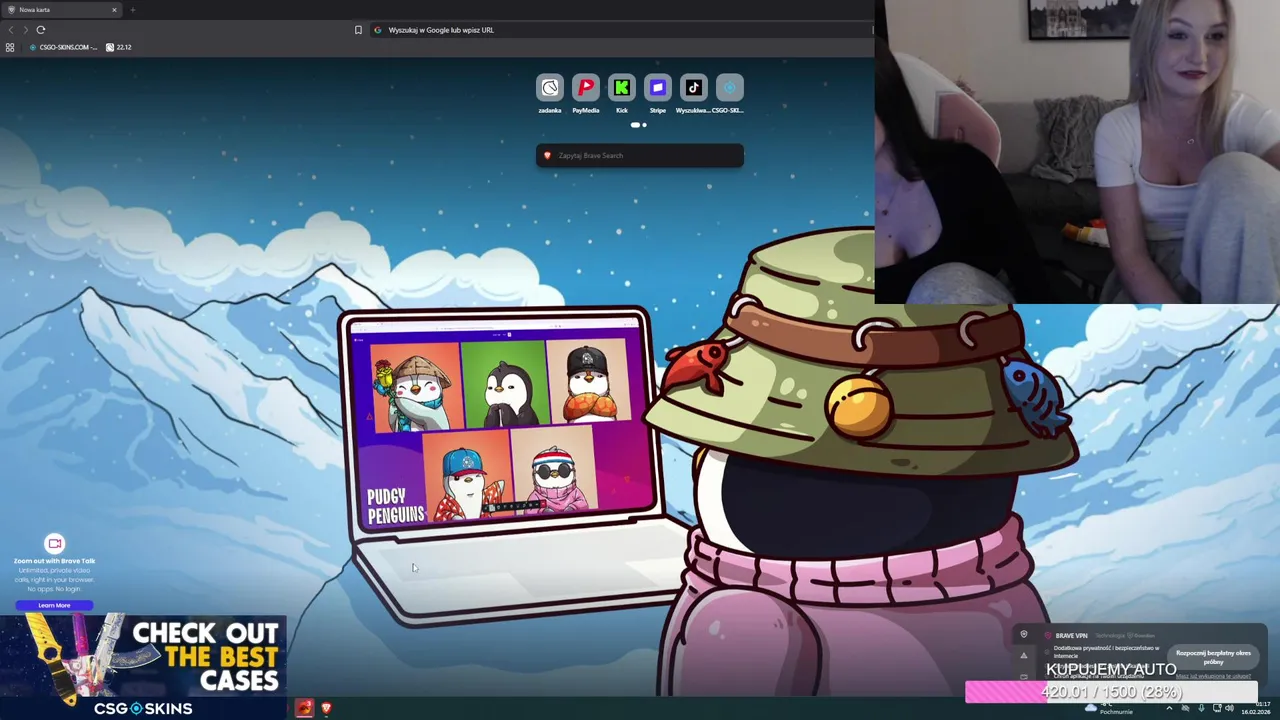
Task: Click the Check Out The Best Cases banner
Action: tap(143, 667)
